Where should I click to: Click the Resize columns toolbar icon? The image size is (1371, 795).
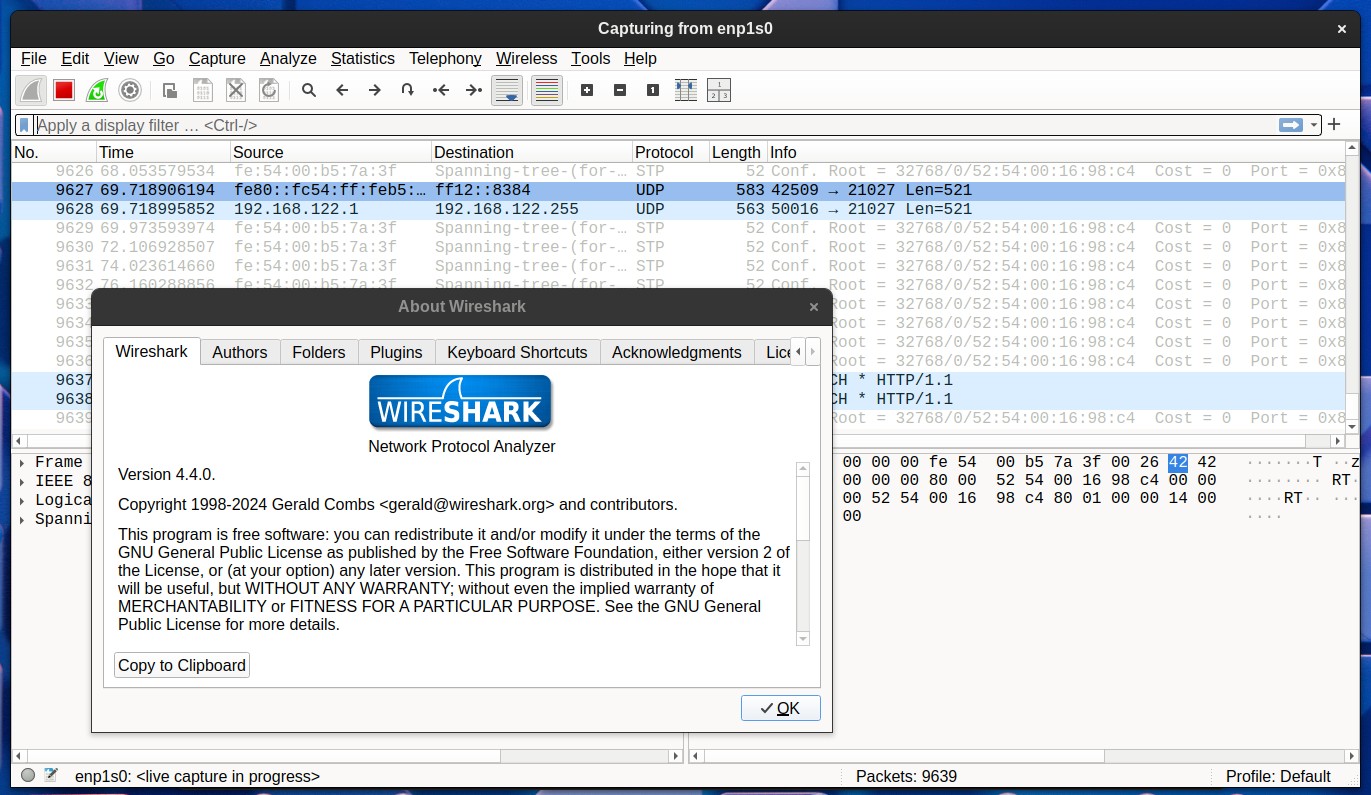pos(686,90)
